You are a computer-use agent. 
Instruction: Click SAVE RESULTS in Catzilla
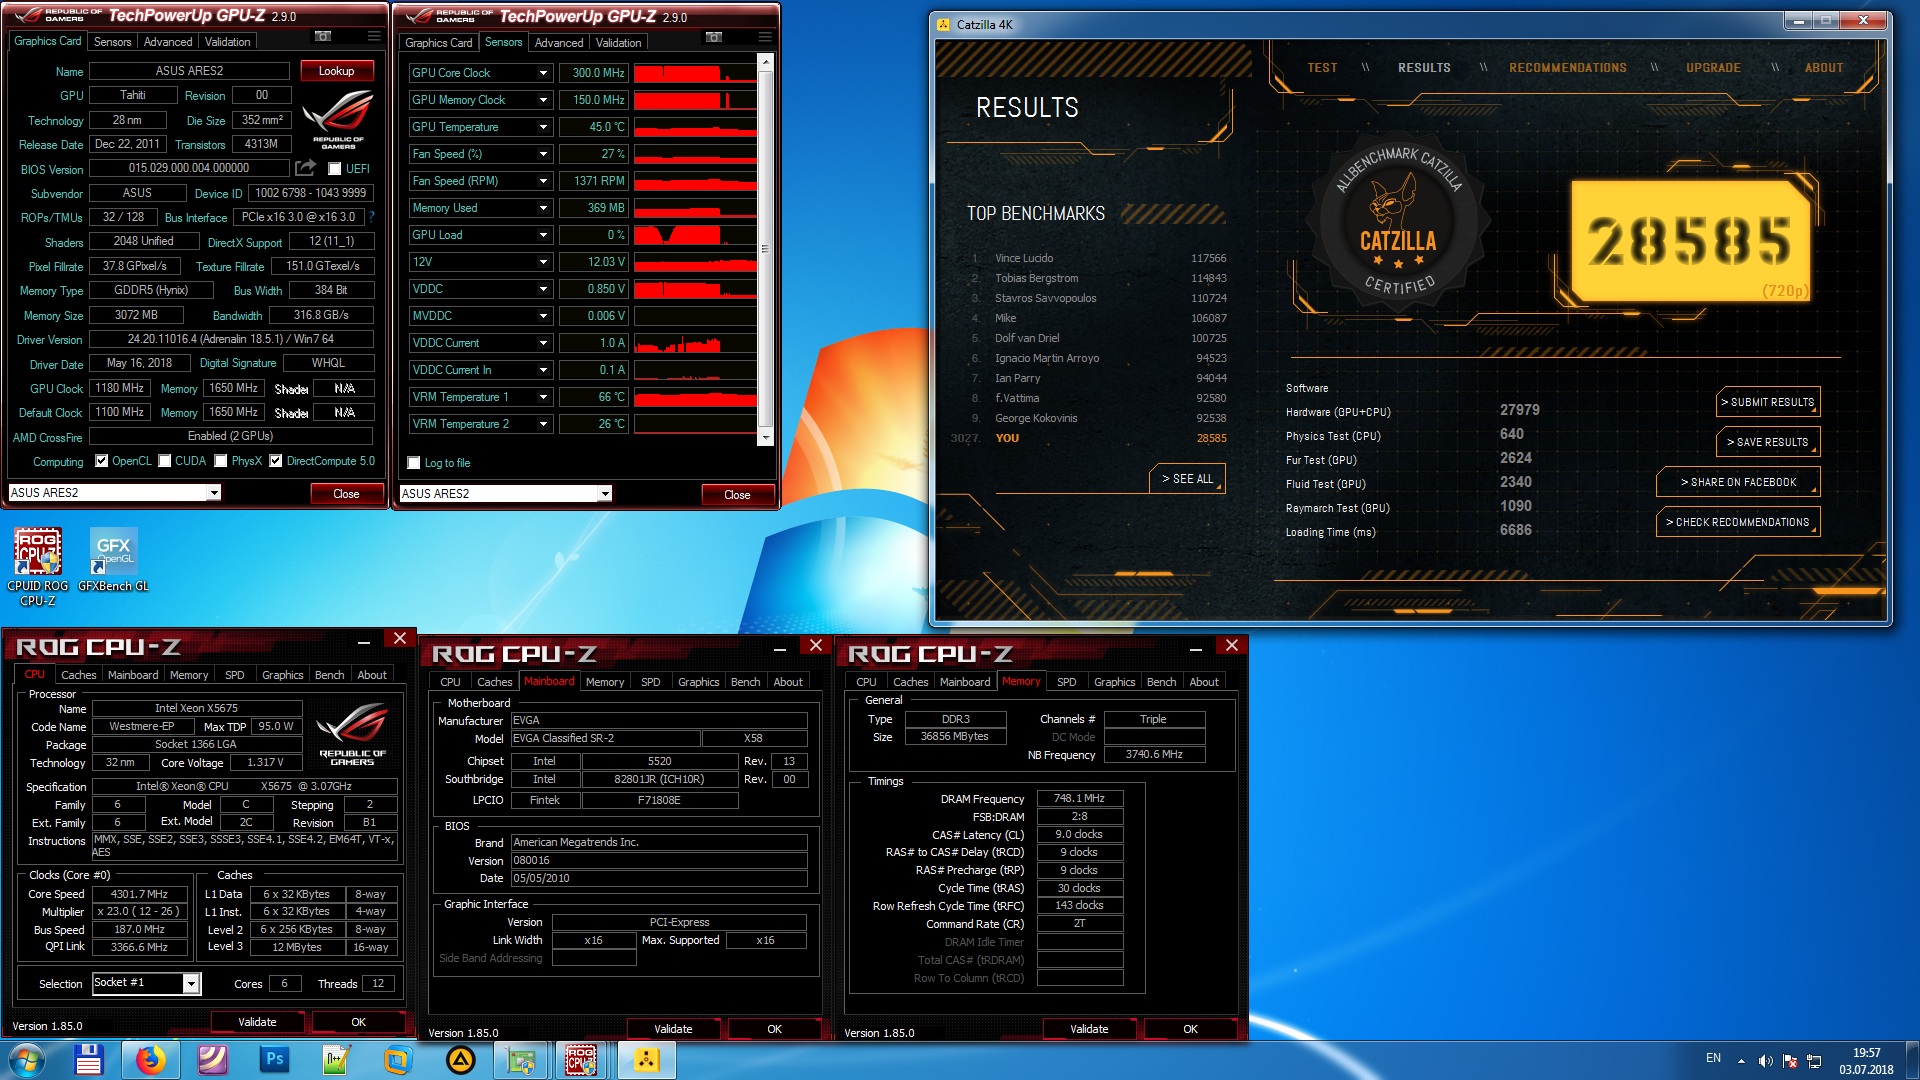coord(1768,442)
